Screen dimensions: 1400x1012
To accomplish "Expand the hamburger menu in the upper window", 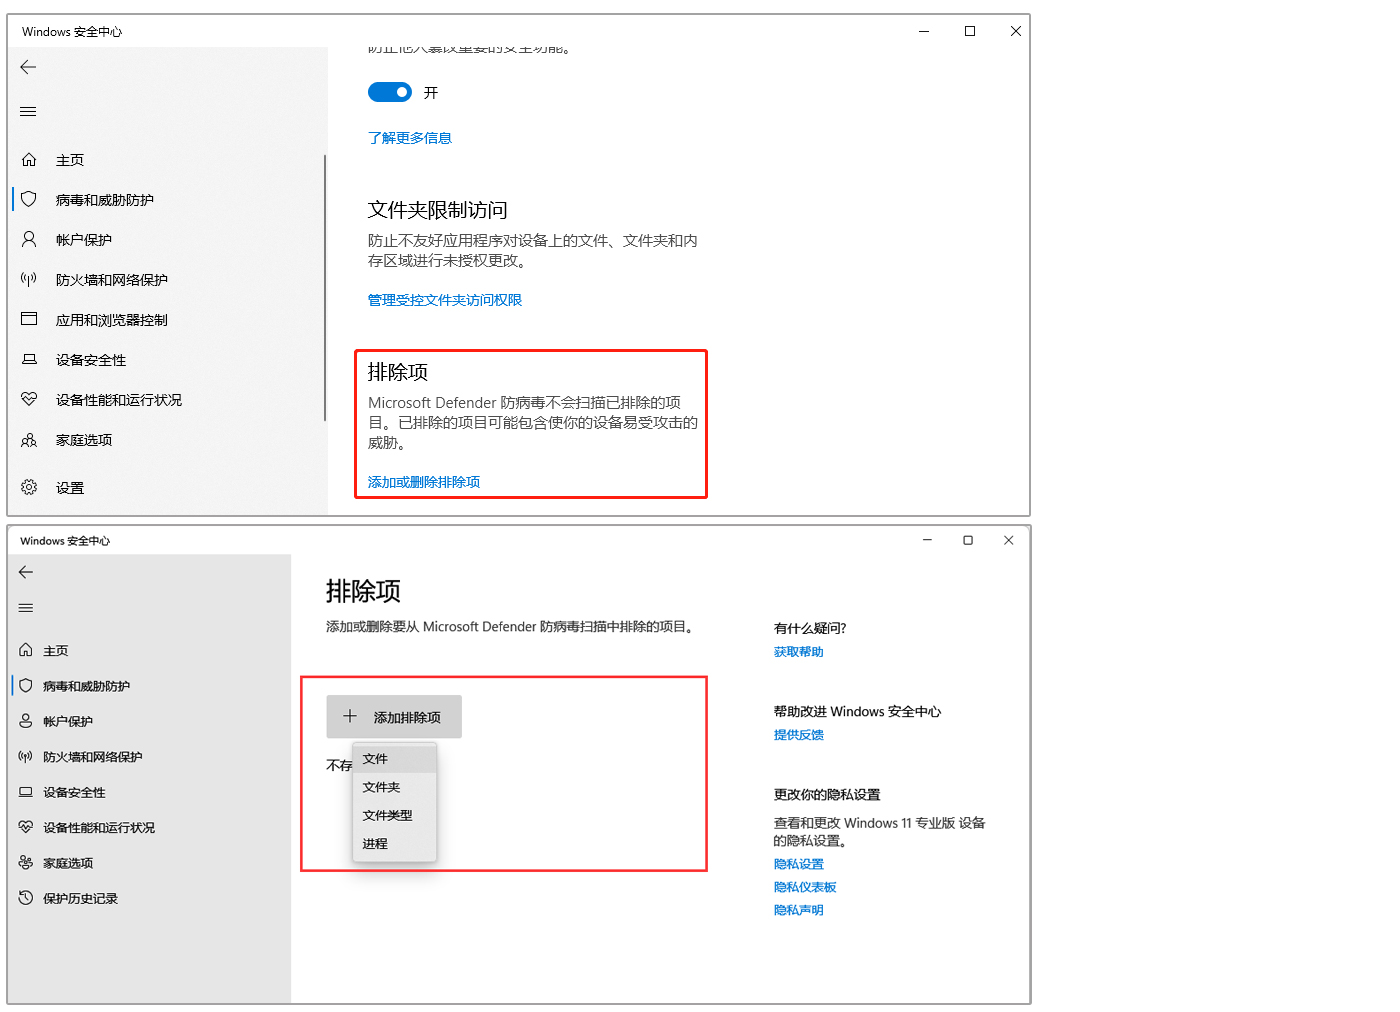I will (x=28, y=112).
